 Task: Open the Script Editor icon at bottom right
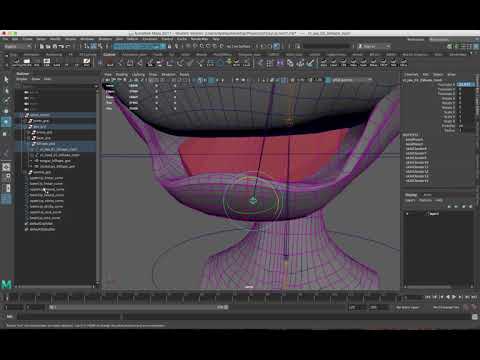click(x=475, y=317)
